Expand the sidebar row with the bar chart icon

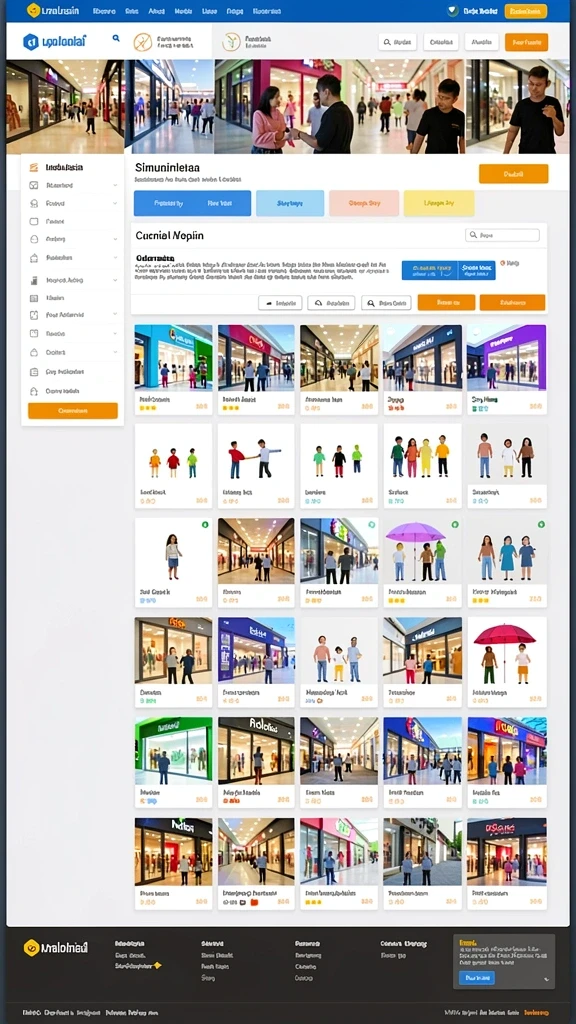(72, 280)
